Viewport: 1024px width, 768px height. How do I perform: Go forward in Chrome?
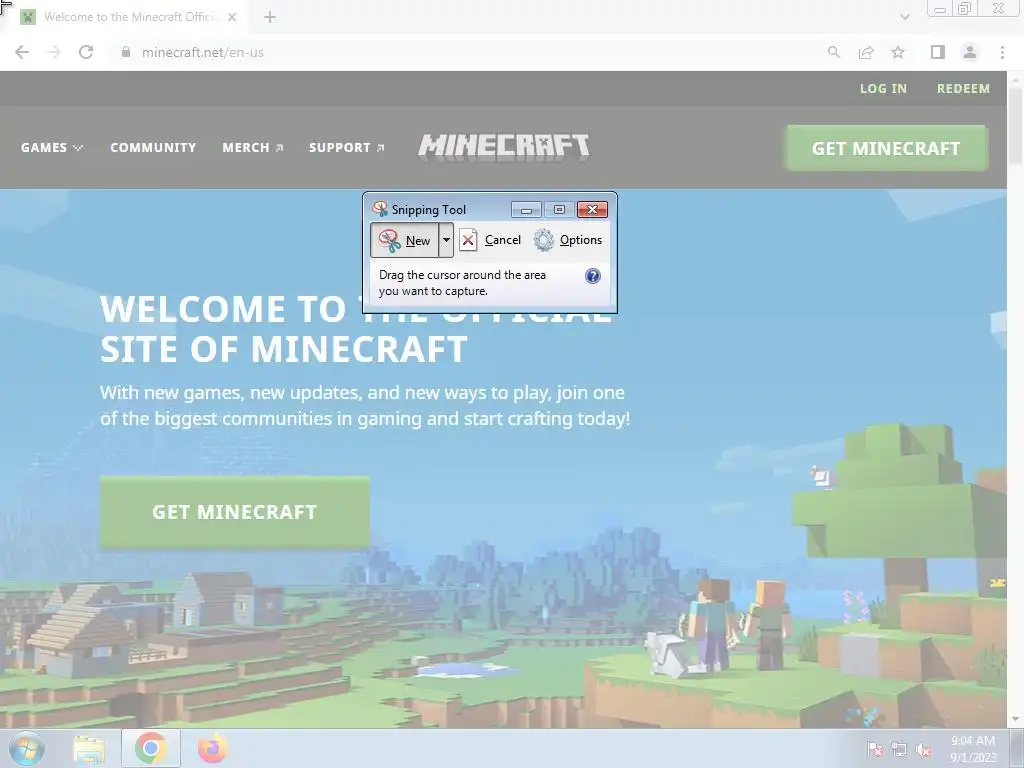coord(54,52)
